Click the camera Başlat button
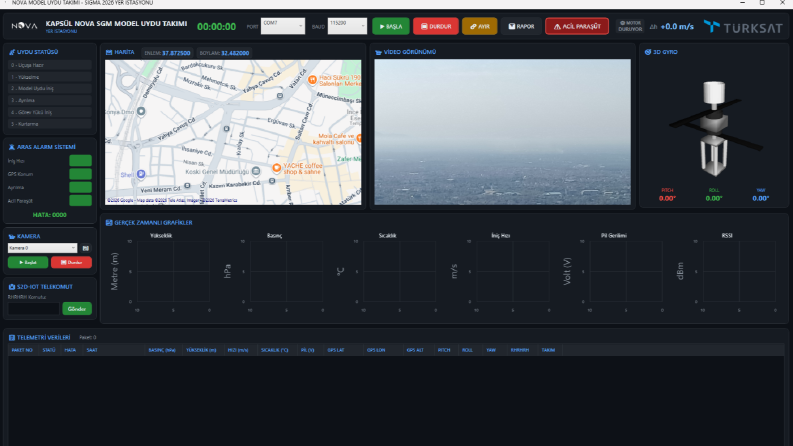Screen dimensions: 793x446 coord(28,262)
